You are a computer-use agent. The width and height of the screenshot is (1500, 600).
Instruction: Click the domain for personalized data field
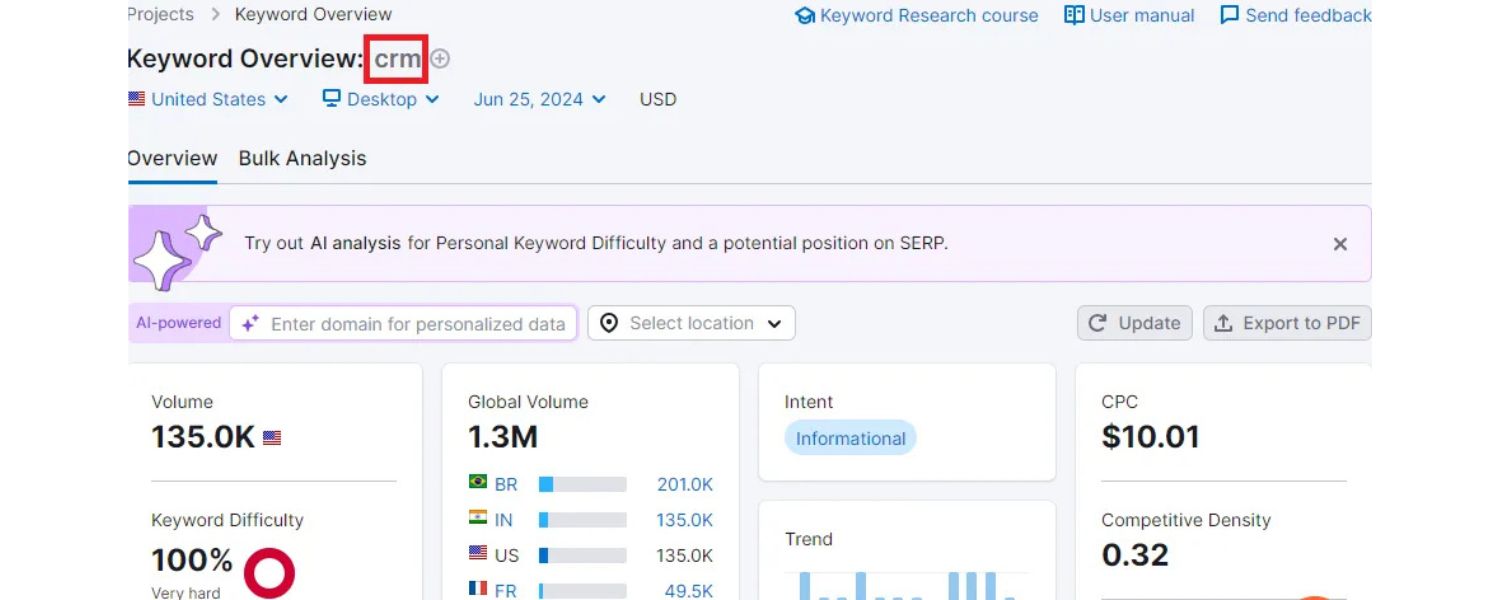point(417,324)
